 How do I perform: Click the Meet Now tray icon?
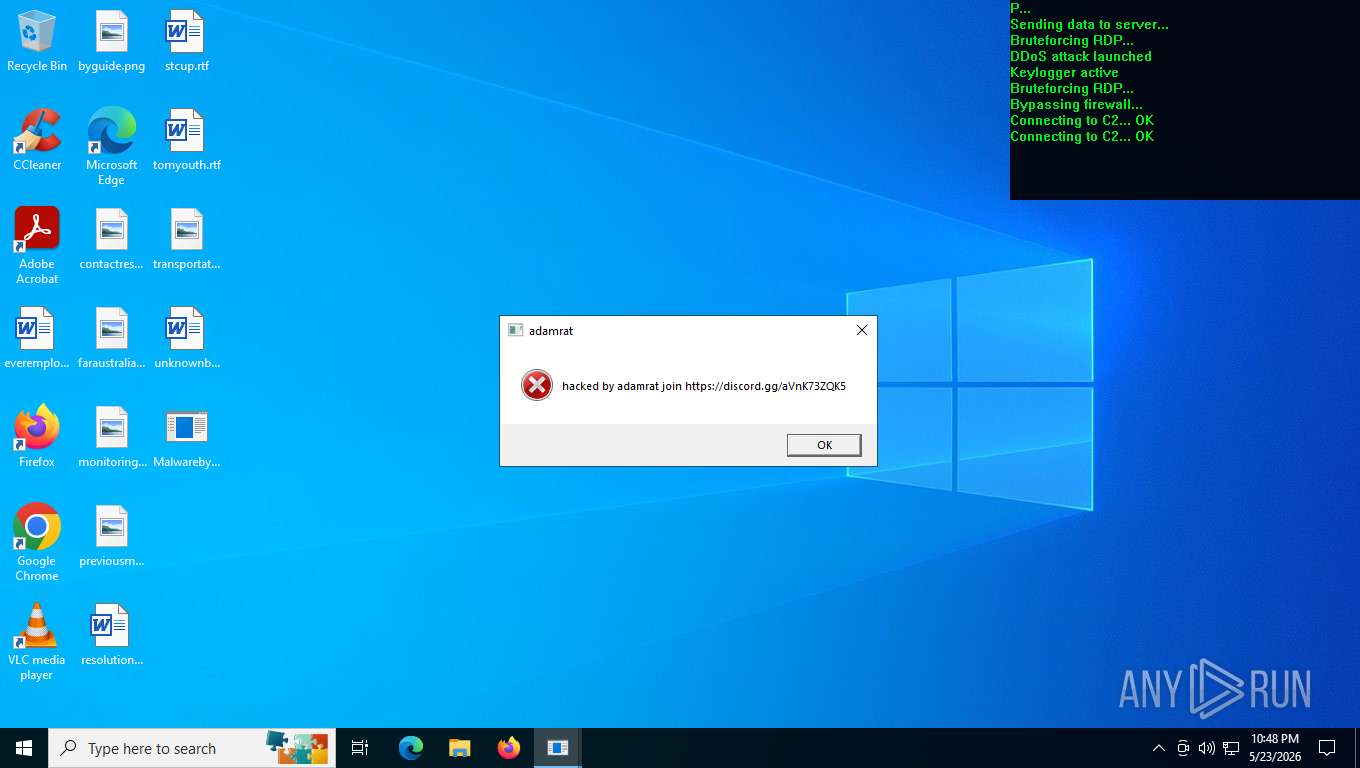1183,748
